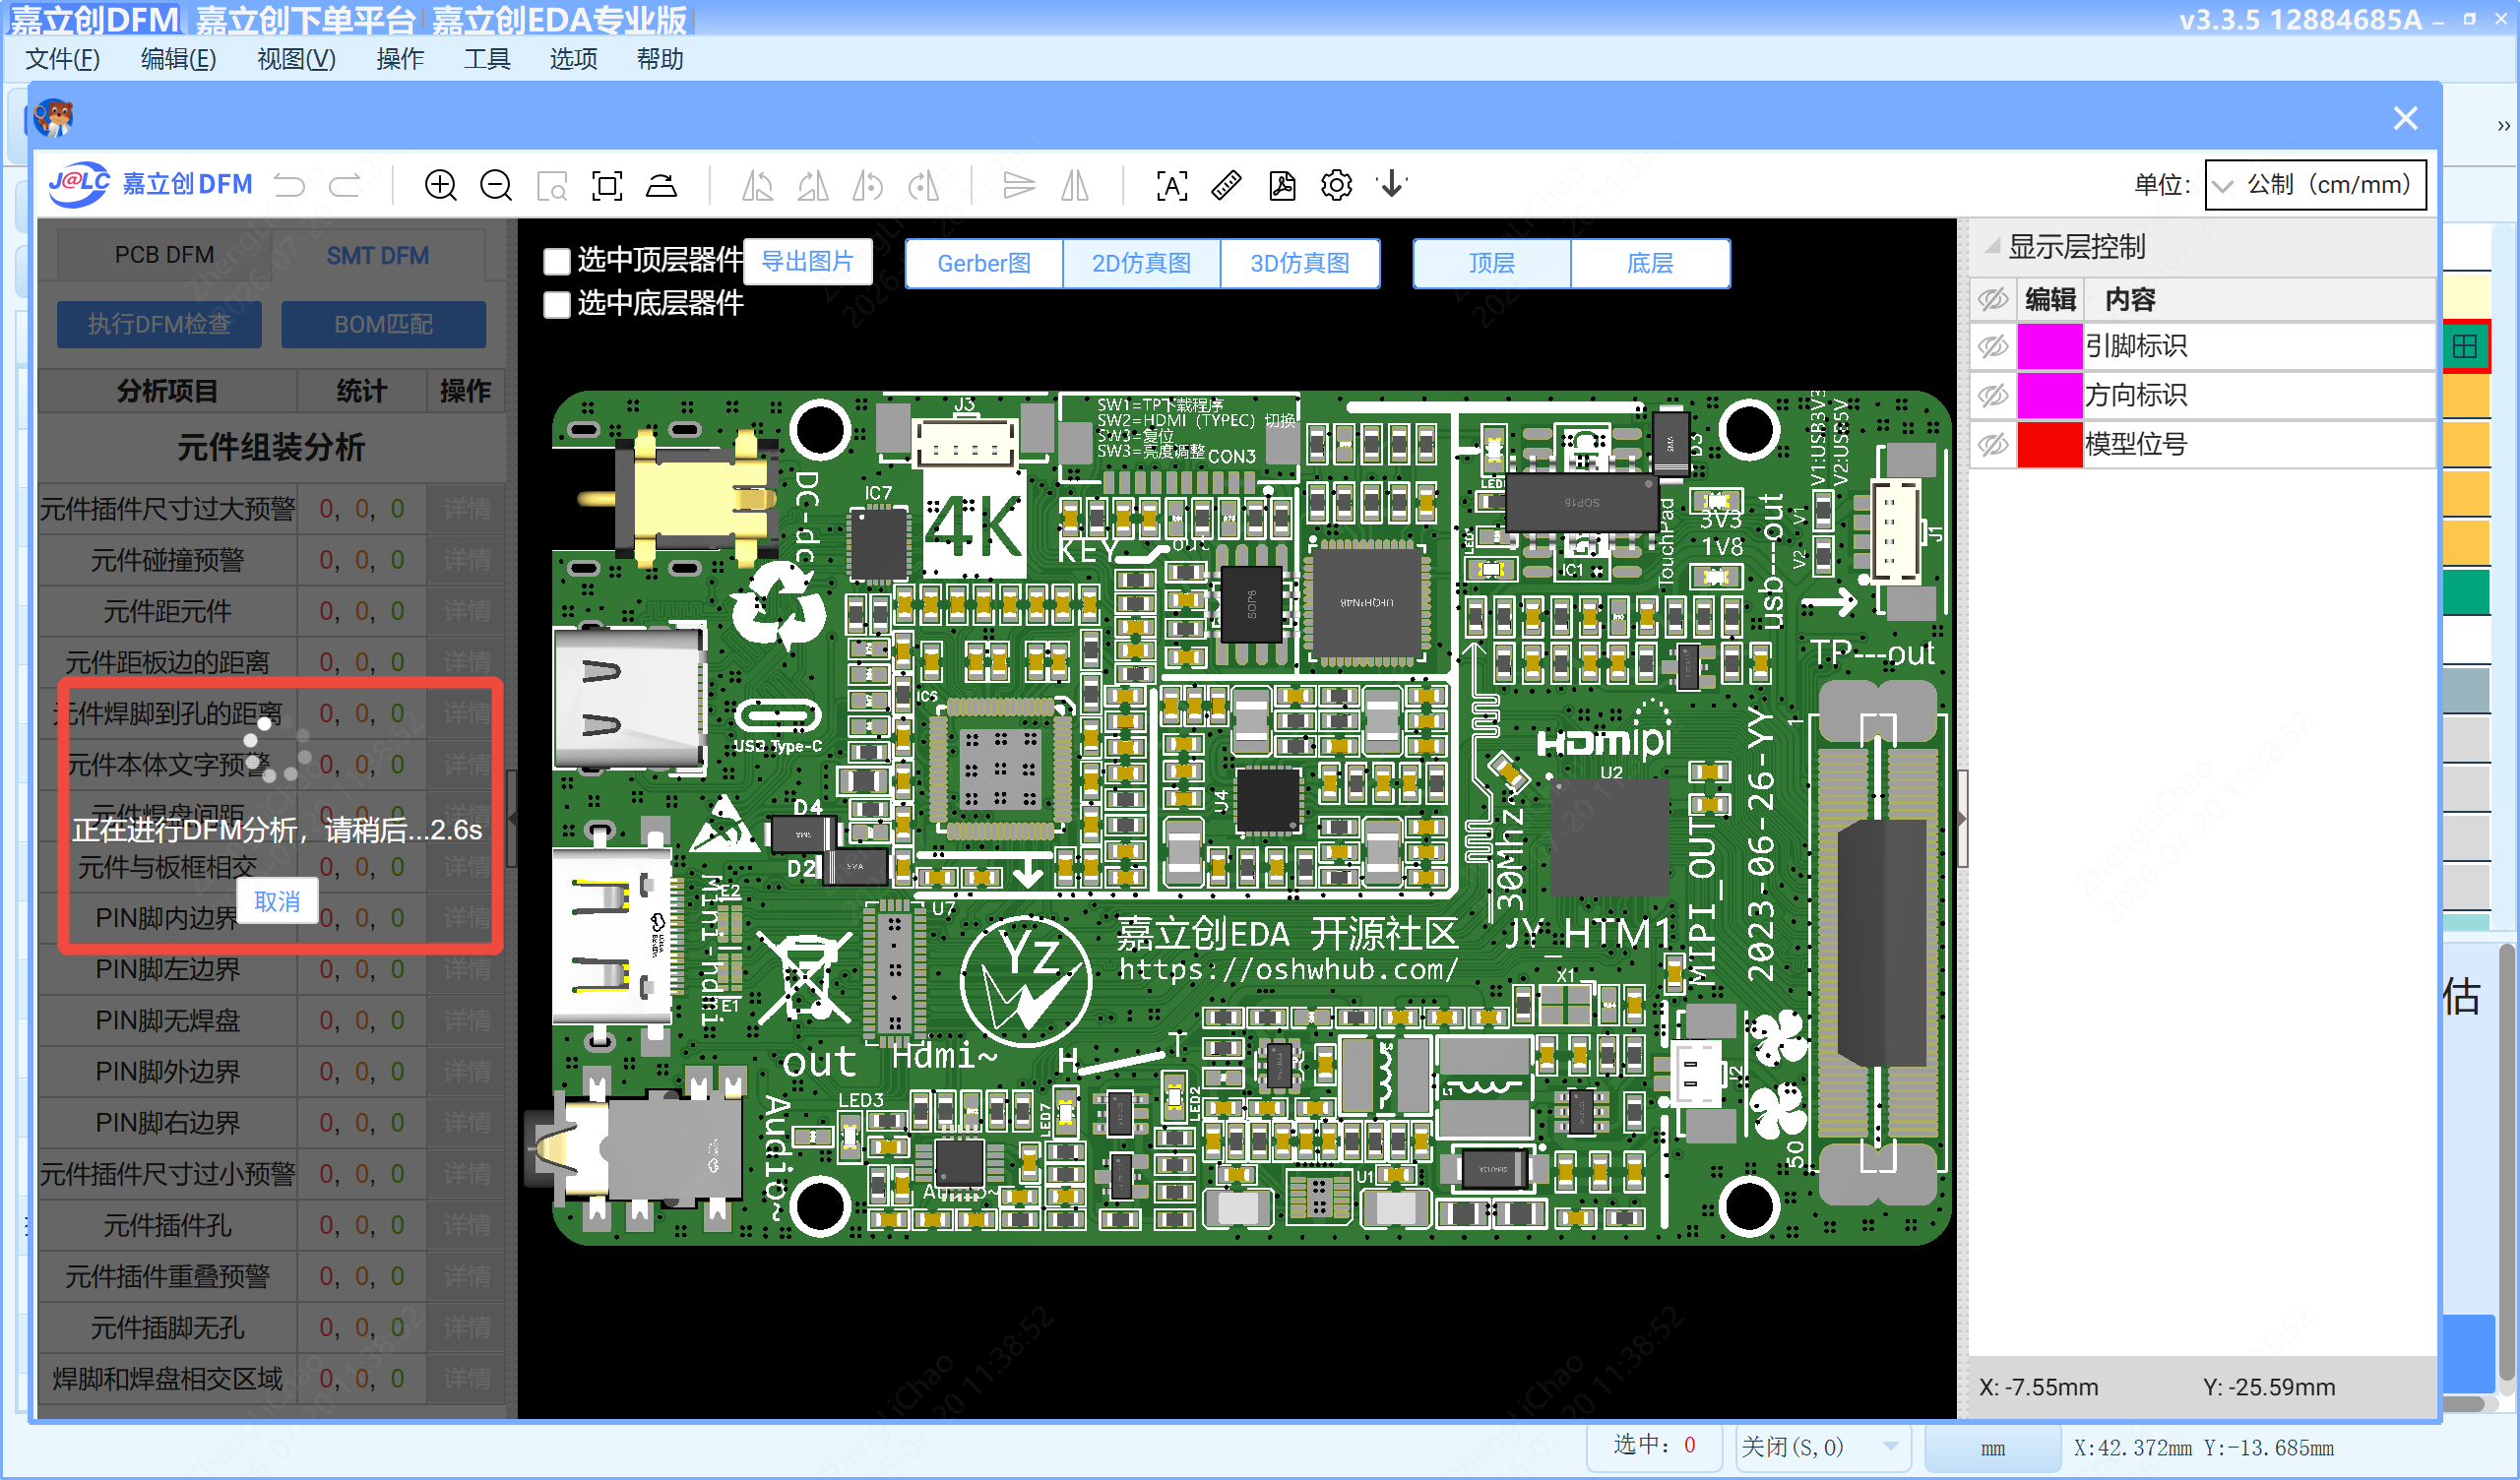Check the 选中底层器件 checkbox
2520x1480 pixels.
click(x=556, y=304)
